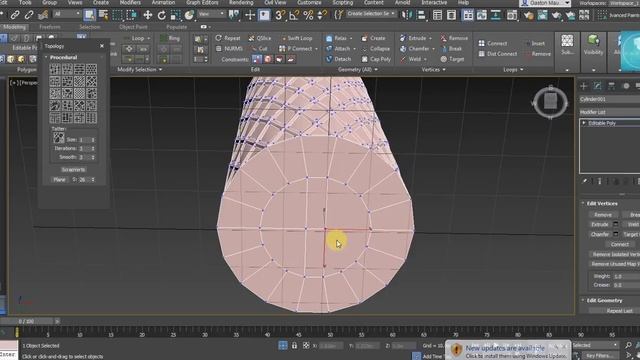Open the Populate ribbon tab
Image resolution: width=640 pixels, height=360 pixels.
[x=177, y=27]
